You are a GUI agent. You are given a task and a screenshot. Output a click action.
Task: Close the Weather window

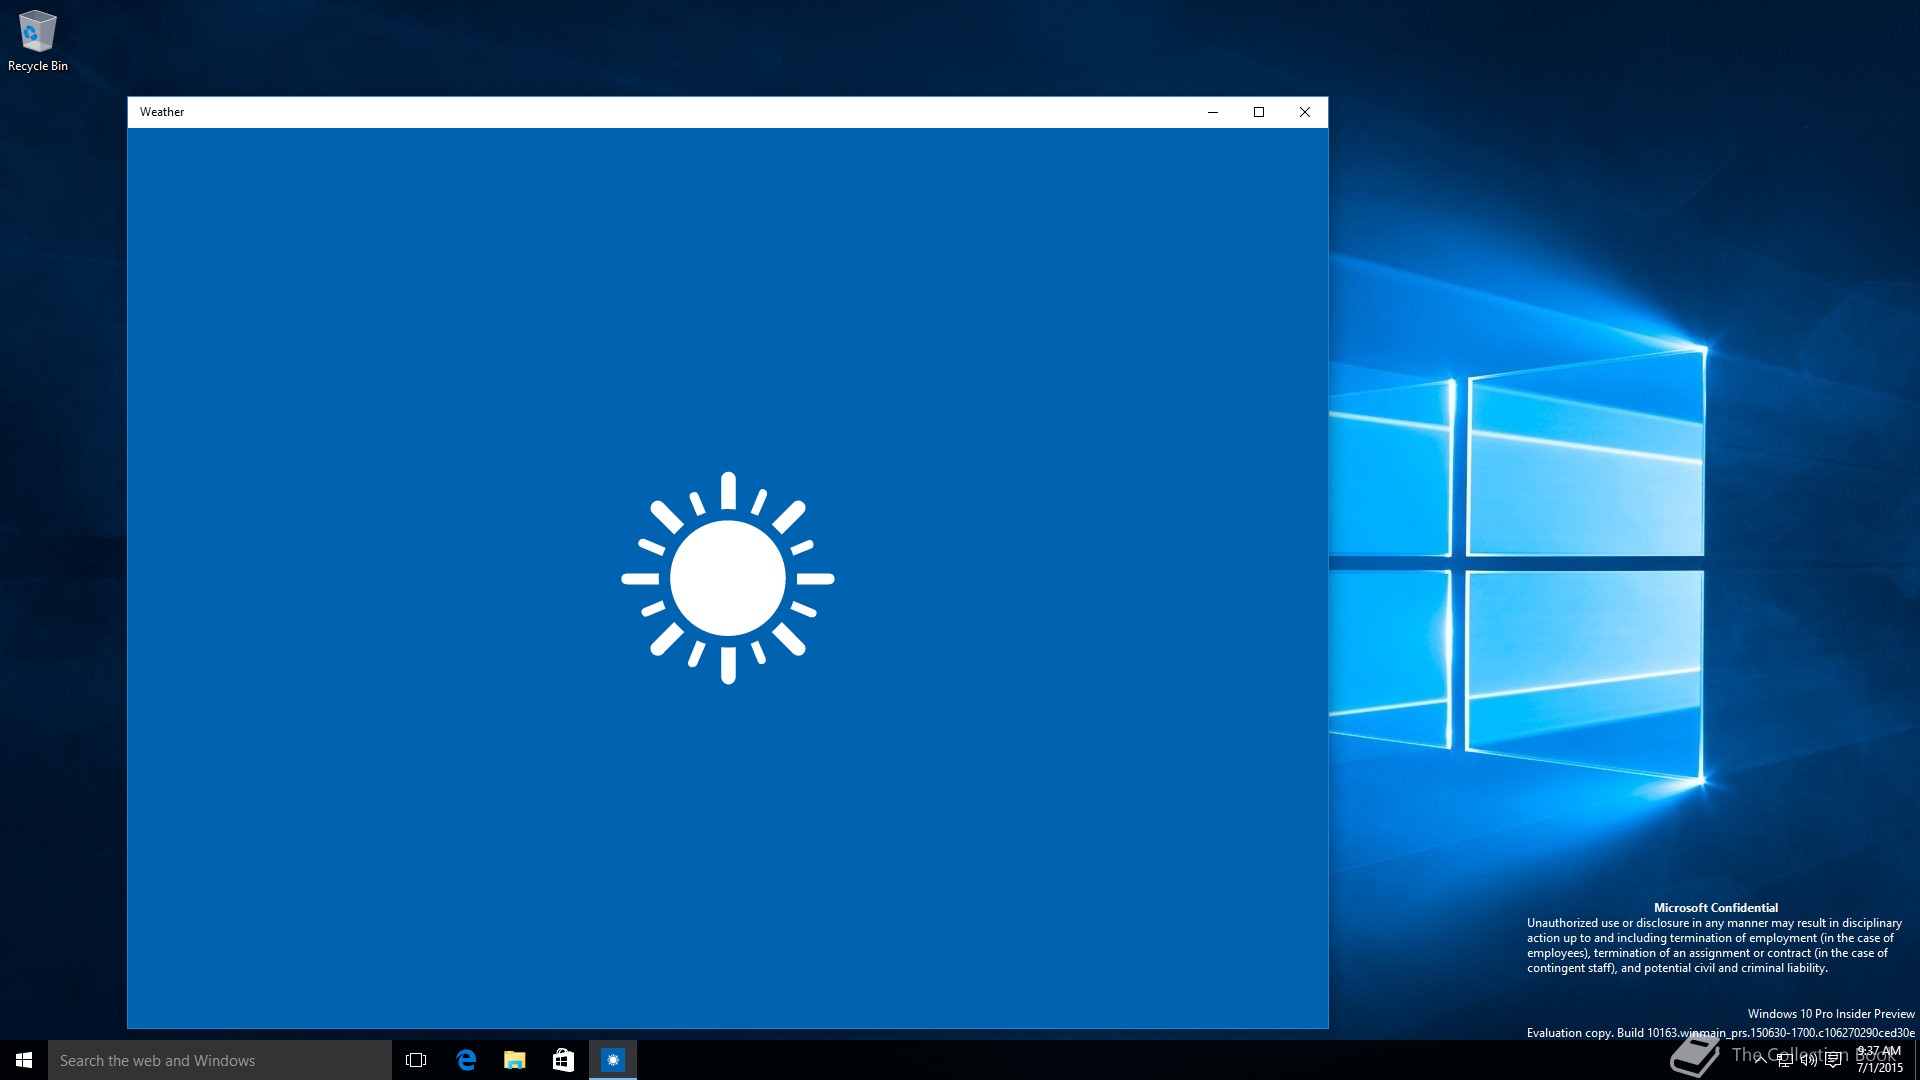pos(1305,112)
